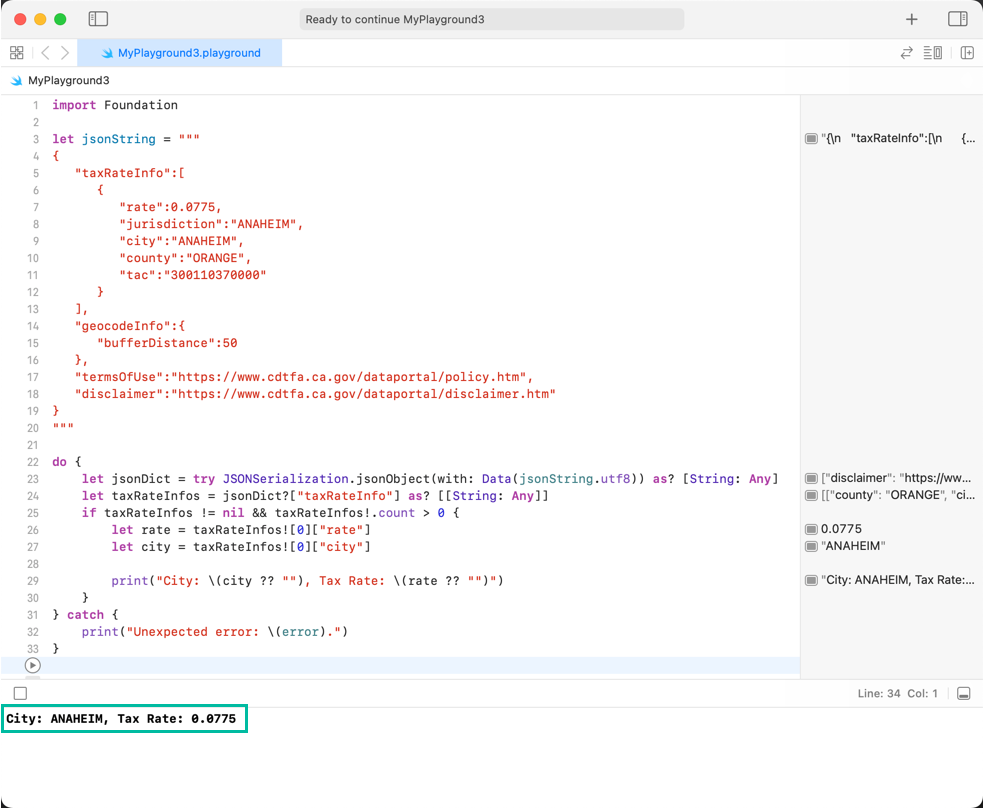Show quick look for the City: ANAHEIM result
The height and width of the screenshot is (808, 983).
click(811, 580)
